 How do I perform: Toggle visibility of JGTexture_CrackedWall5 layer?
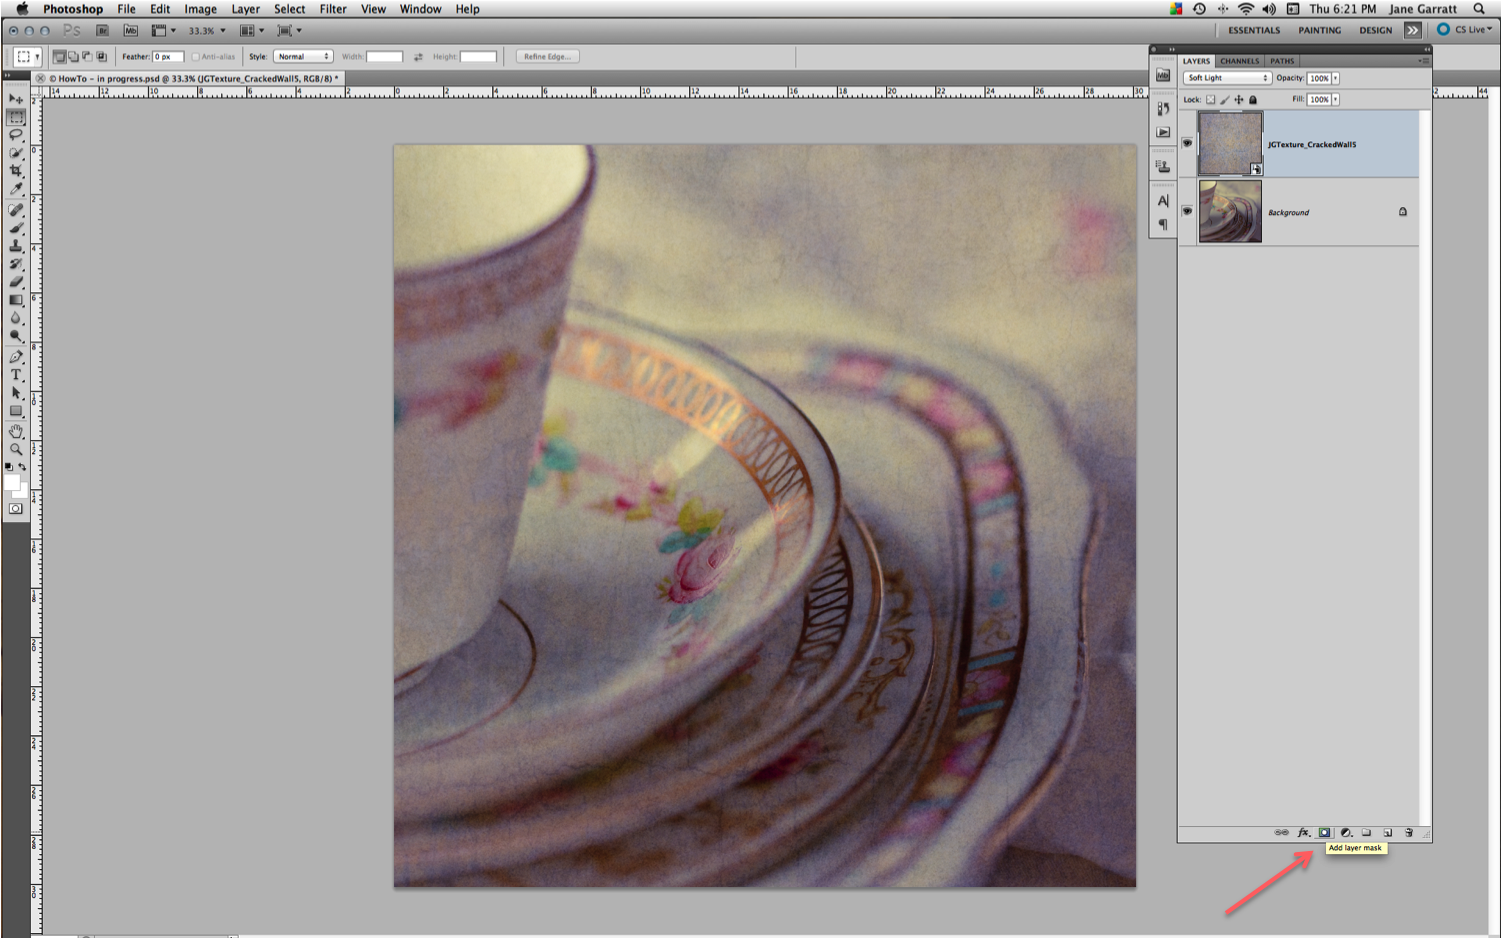tap(1186, 143)
